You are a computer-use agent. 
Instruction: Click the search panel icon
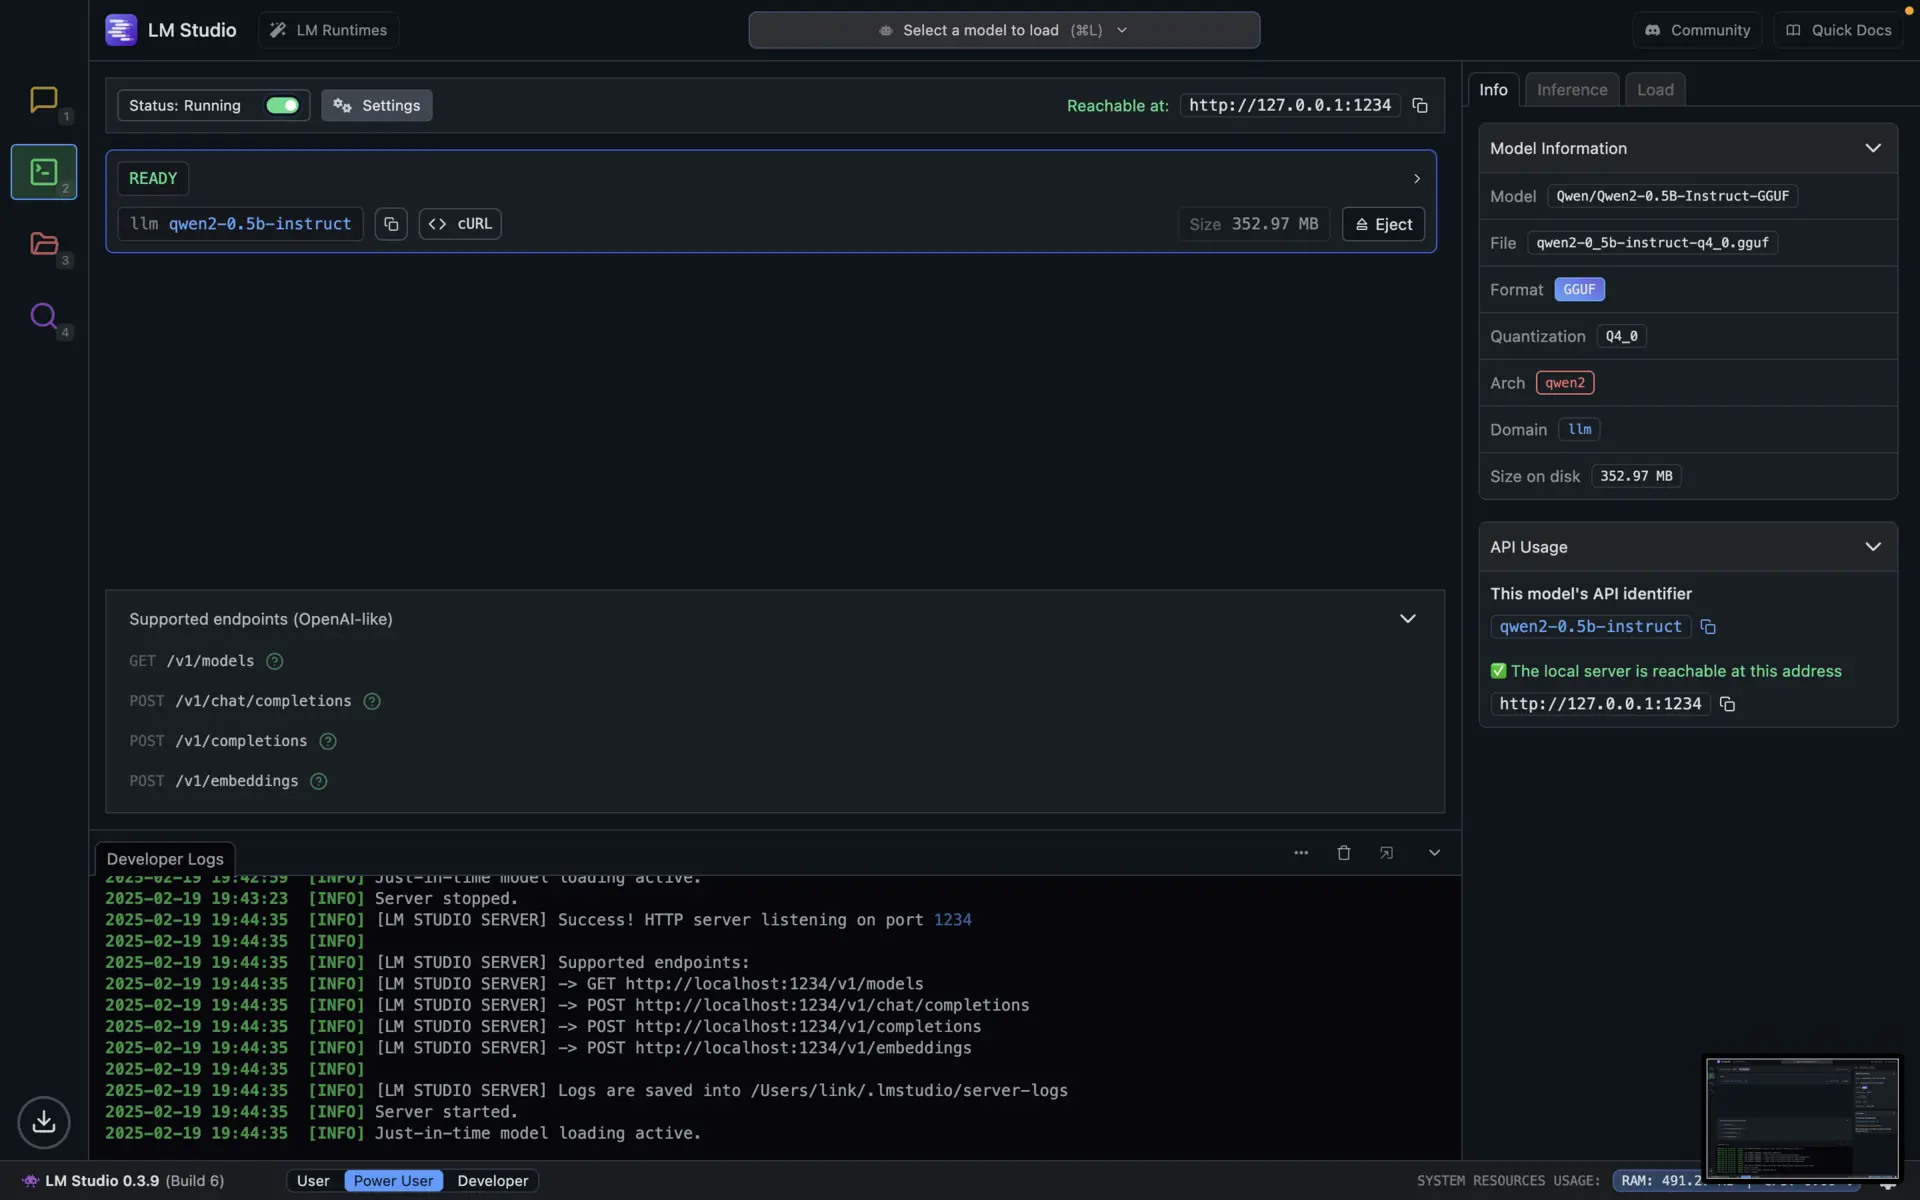pos(44,319)
